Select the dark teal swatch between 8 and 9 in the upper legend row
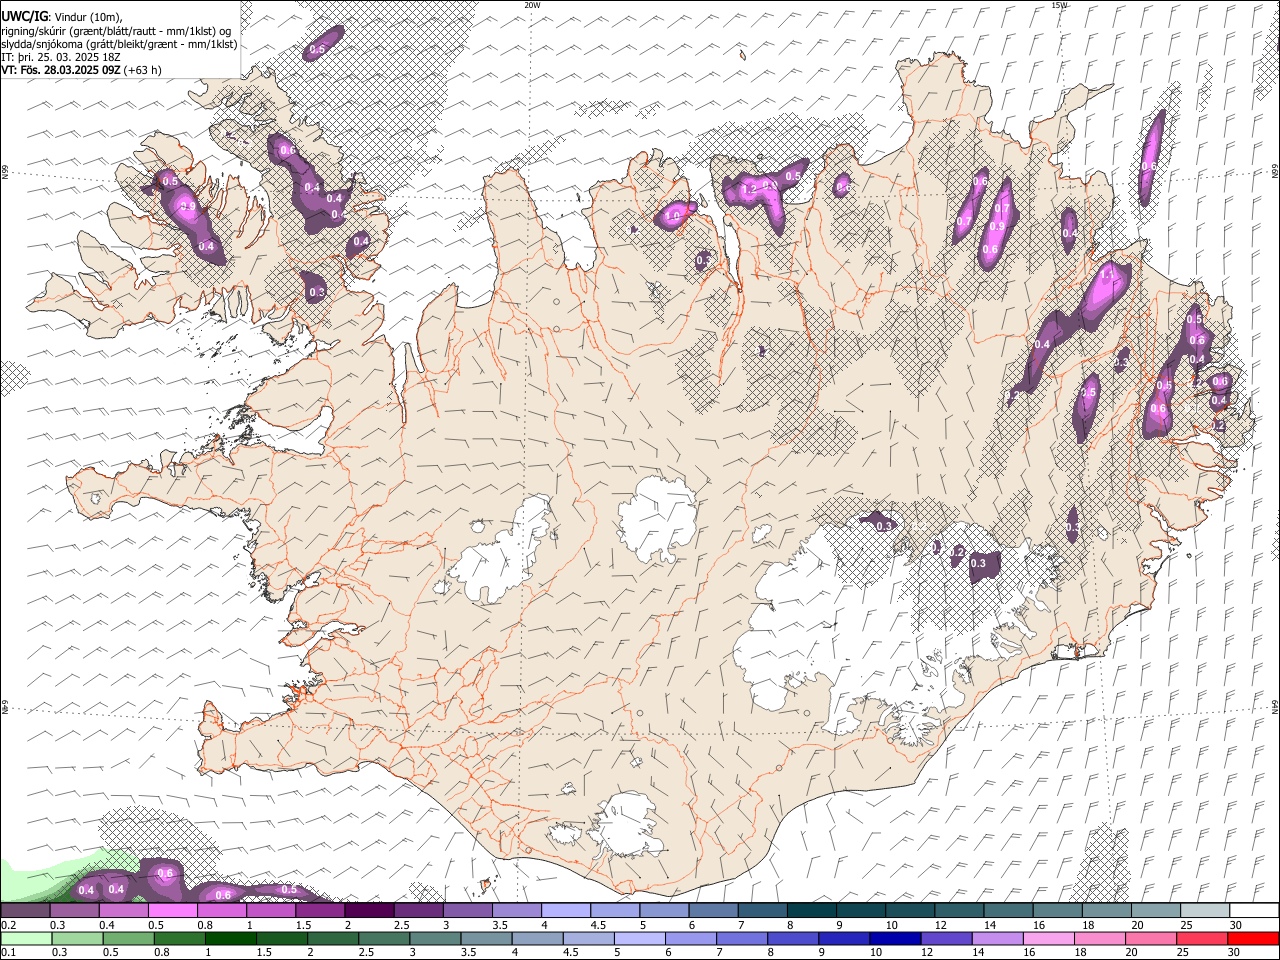The width and height of the screenshot is (1280, 960). click(x=811, y=910)
